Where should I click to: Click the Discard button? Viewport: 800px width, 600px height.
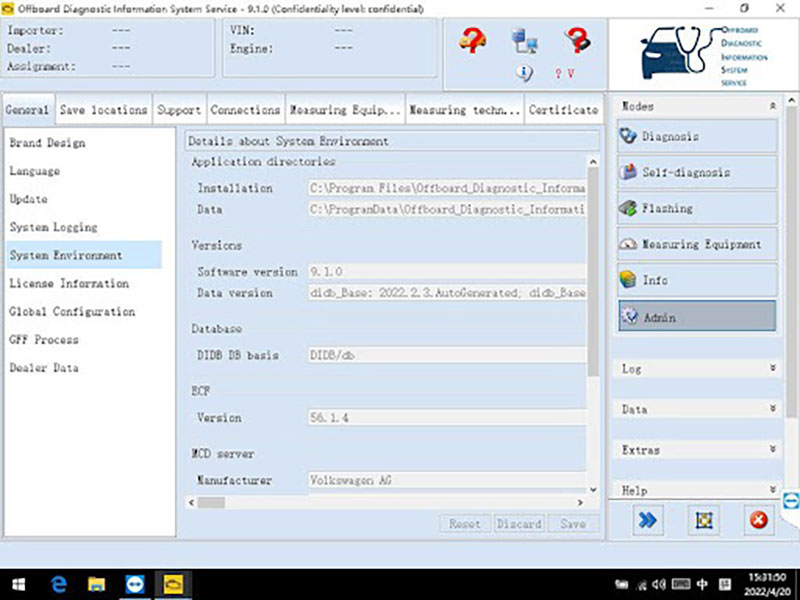point(519,523)
